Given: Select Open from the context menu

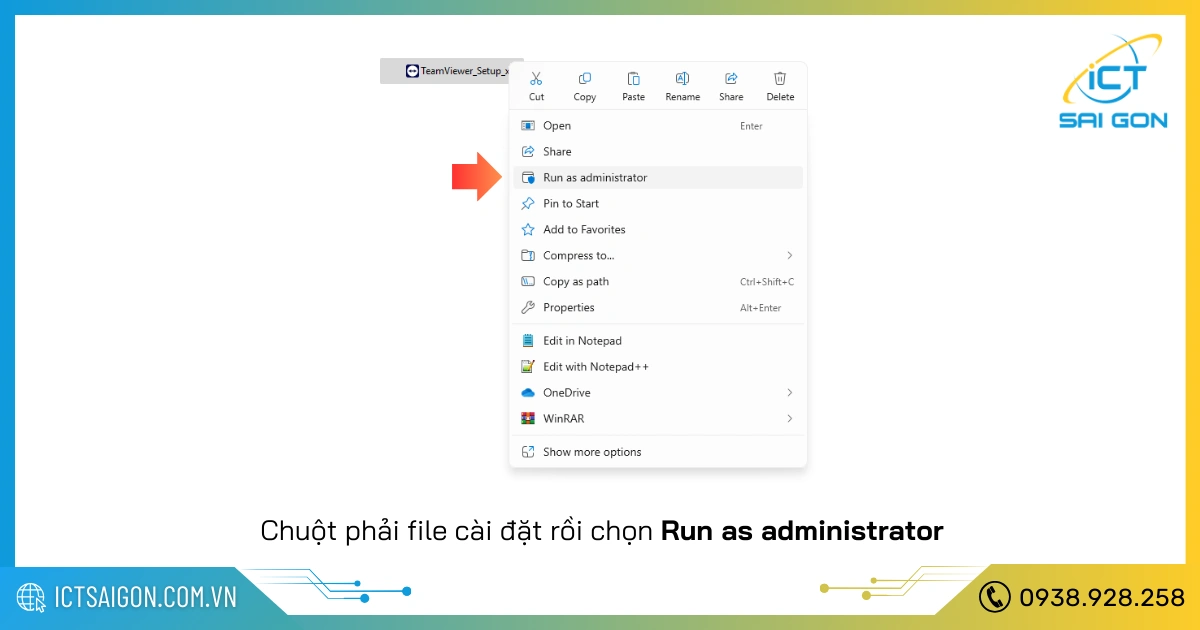Looking at the screenshot, I should [658, 126].
